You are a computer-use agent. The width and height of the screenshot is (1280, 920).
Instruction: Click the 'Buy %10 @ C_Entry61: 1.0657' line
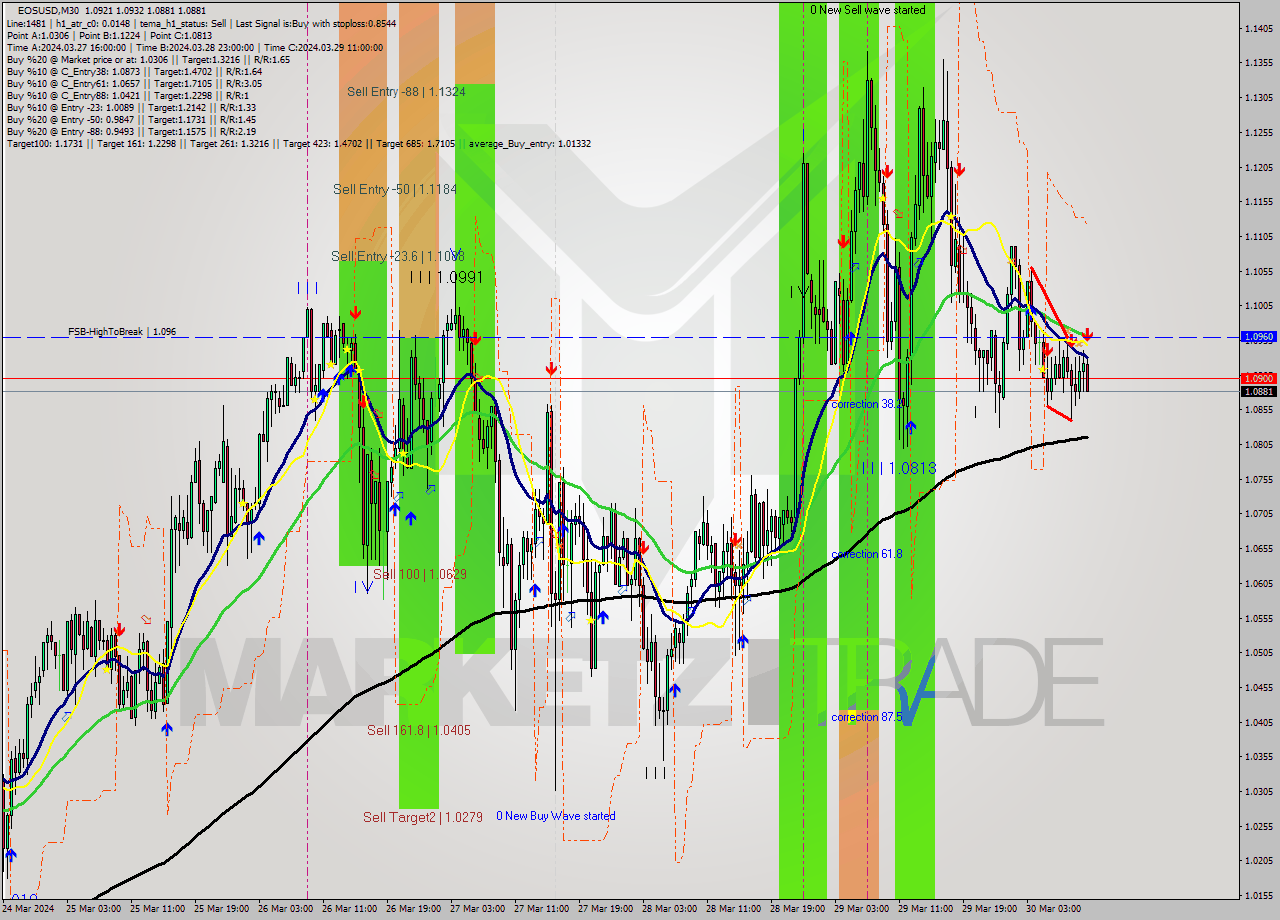coord(134,83)
